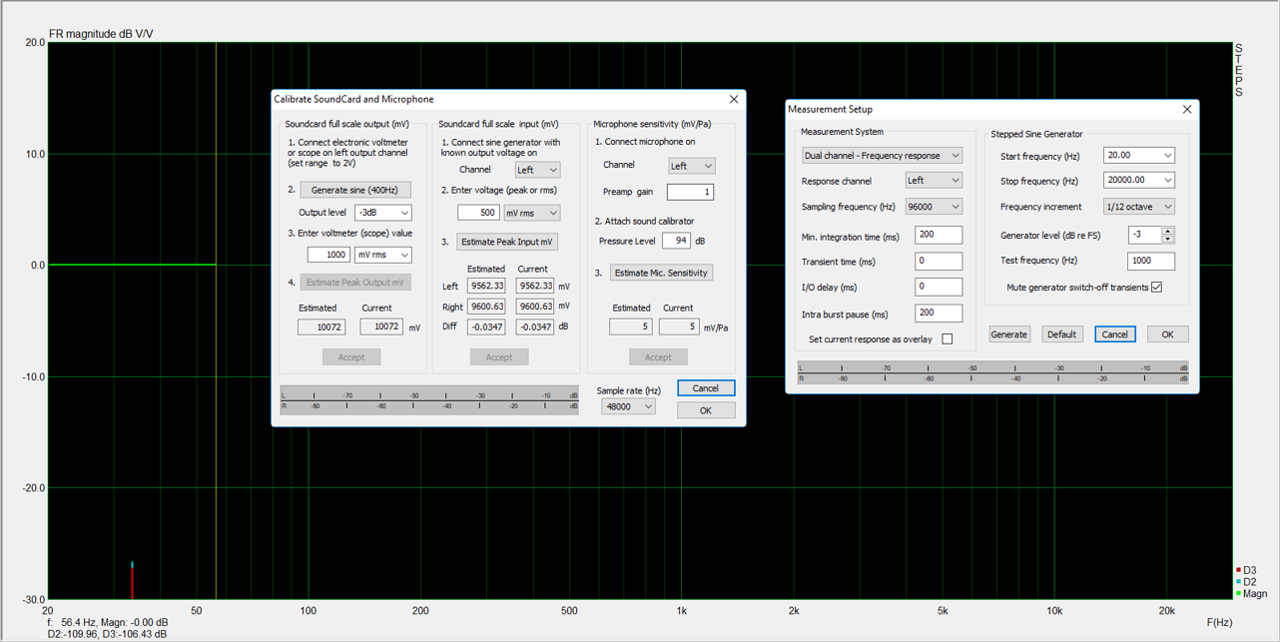Screen dimensions: 1280x642
Task: Decrease Generator level with down stepper
Action: click(x=1168, y=239)
